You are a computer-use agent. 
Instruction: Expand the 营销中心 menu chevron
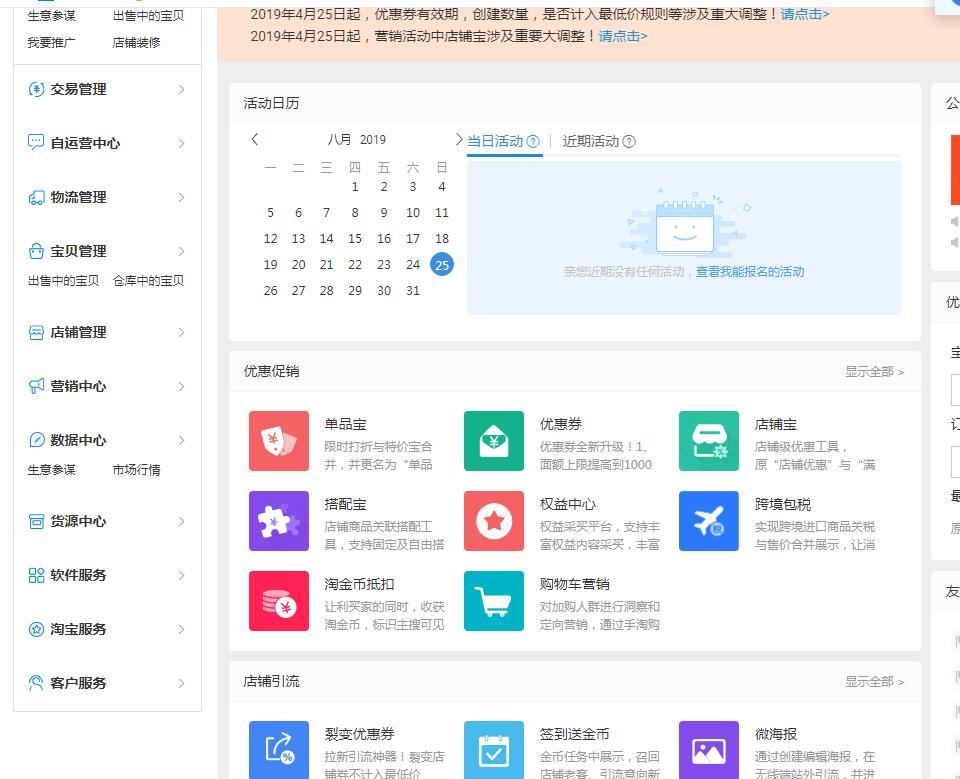[181, 386]
